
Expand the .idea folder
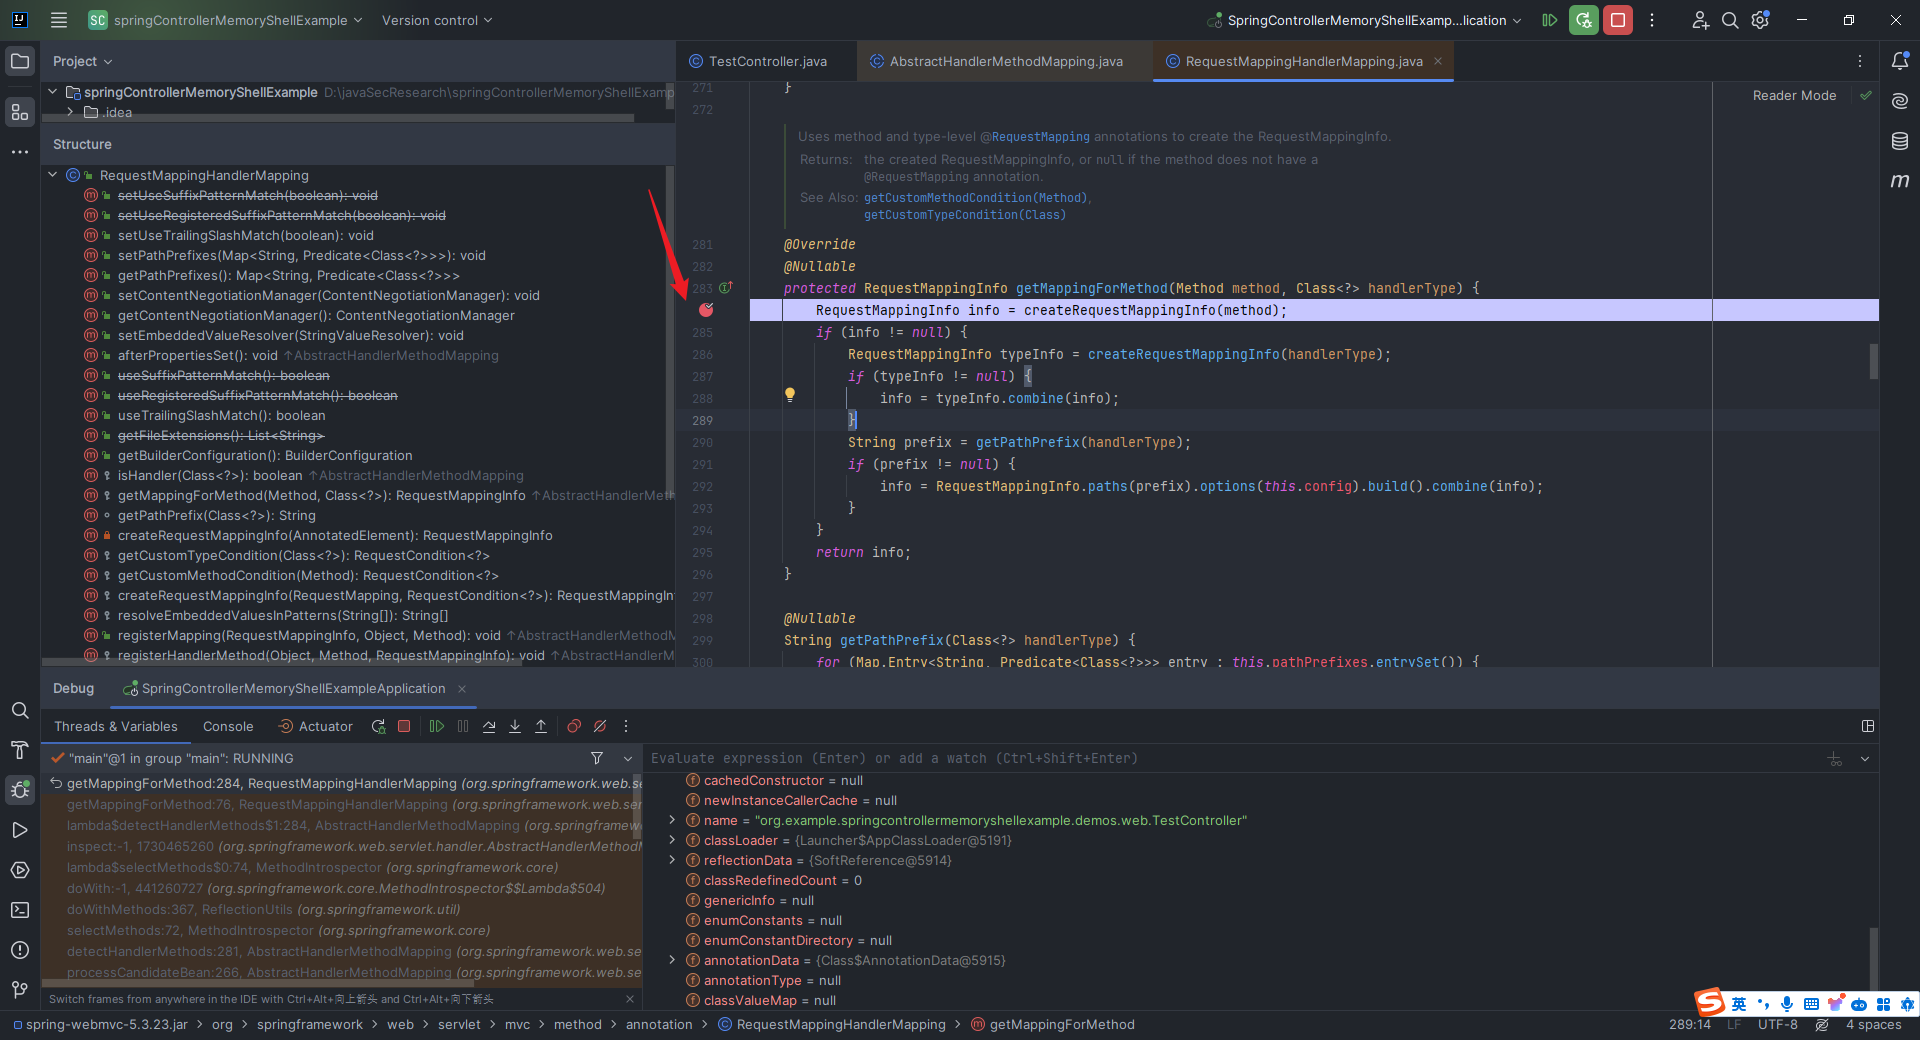(x=70, y=112)
